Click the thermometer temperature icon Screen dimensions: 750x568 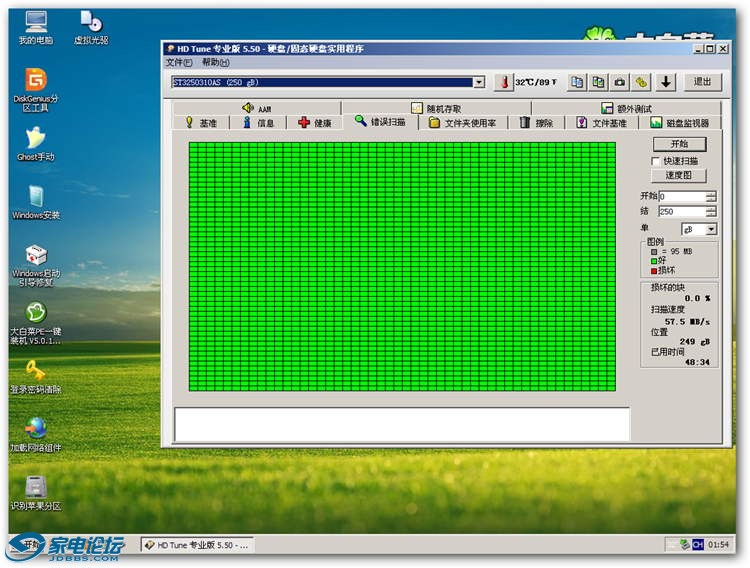point(503,82)
